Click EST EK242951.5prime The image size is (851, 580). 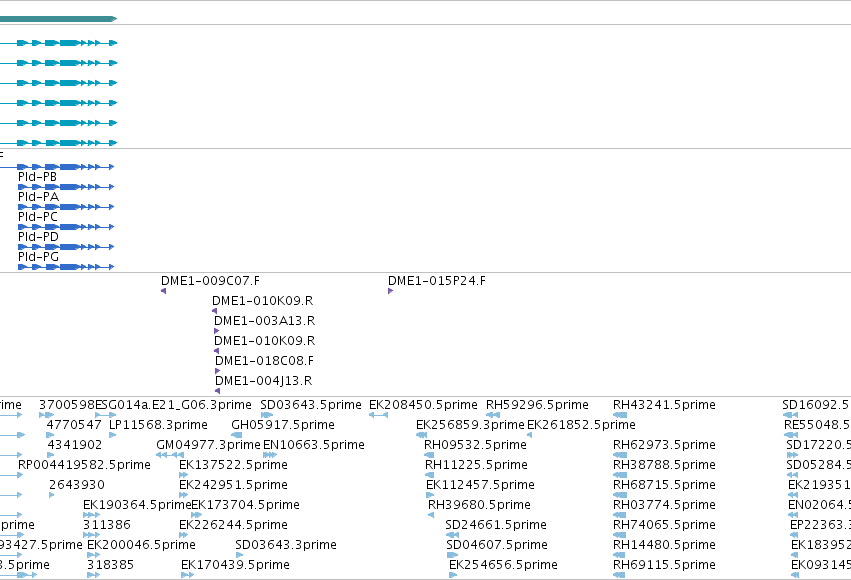tap(233, 485)
